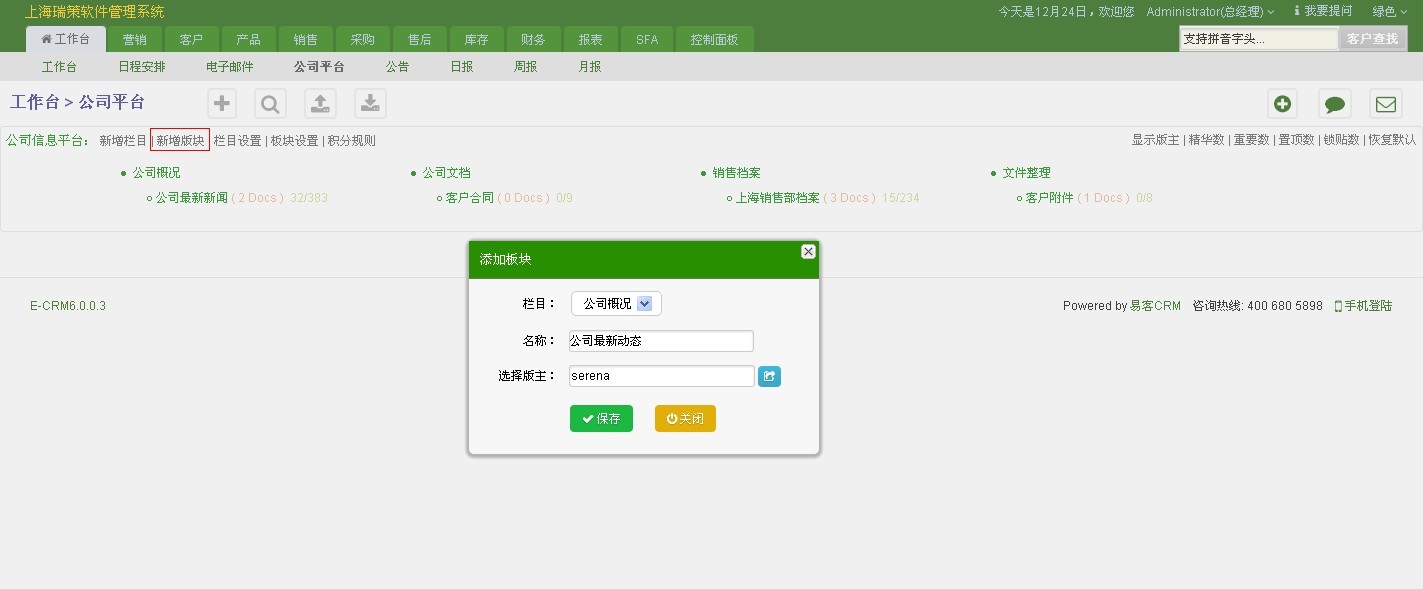This screenshot has width=1423, height=589.
Task: Click the 恢复默认 link
Action: click(1392, 140)
